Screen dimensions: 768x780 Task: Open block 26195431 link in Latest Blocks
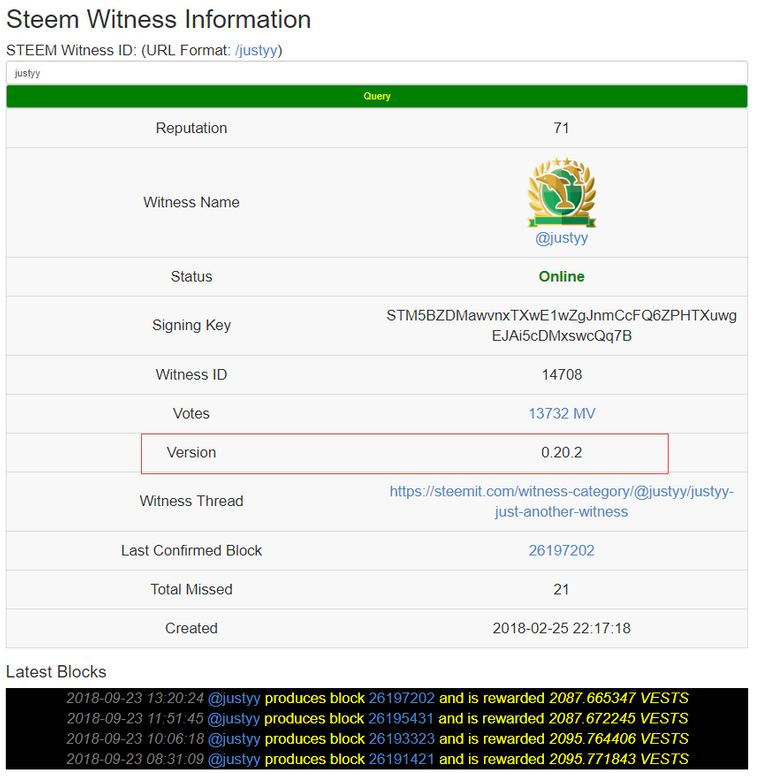(400, 718)
